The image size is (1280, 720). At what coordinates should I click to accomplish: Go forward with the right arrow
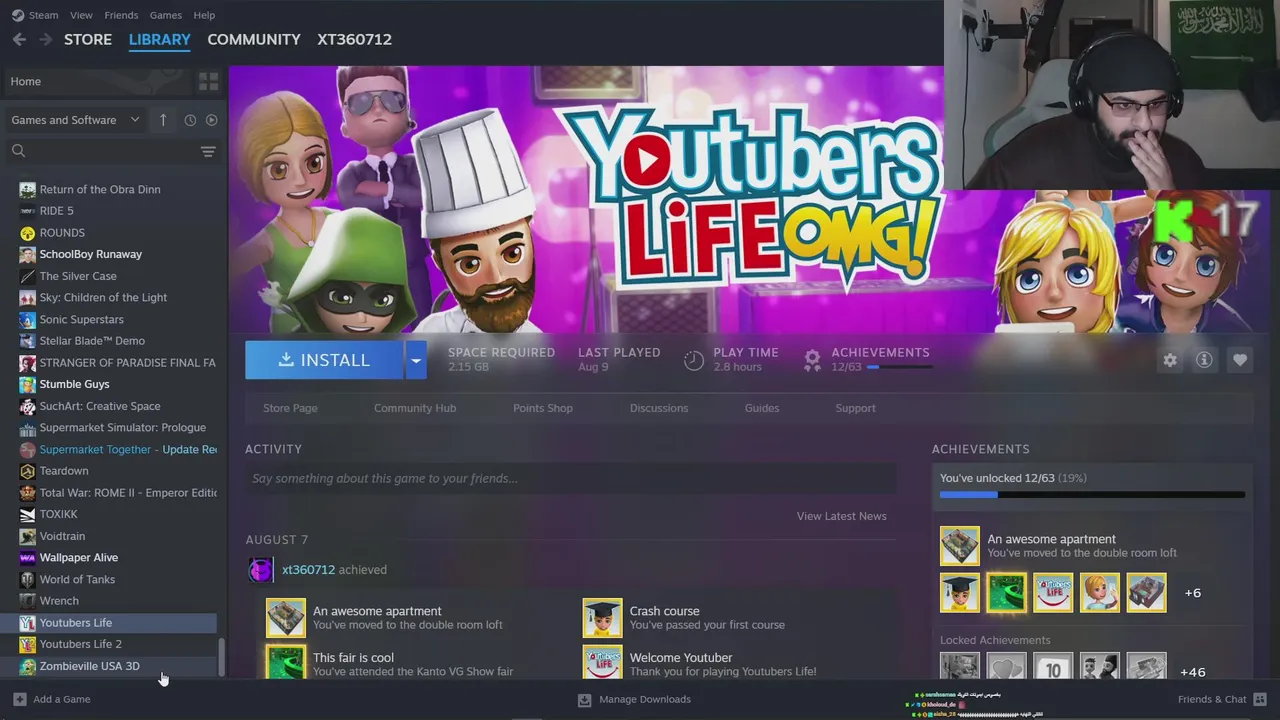coord(45,39)
